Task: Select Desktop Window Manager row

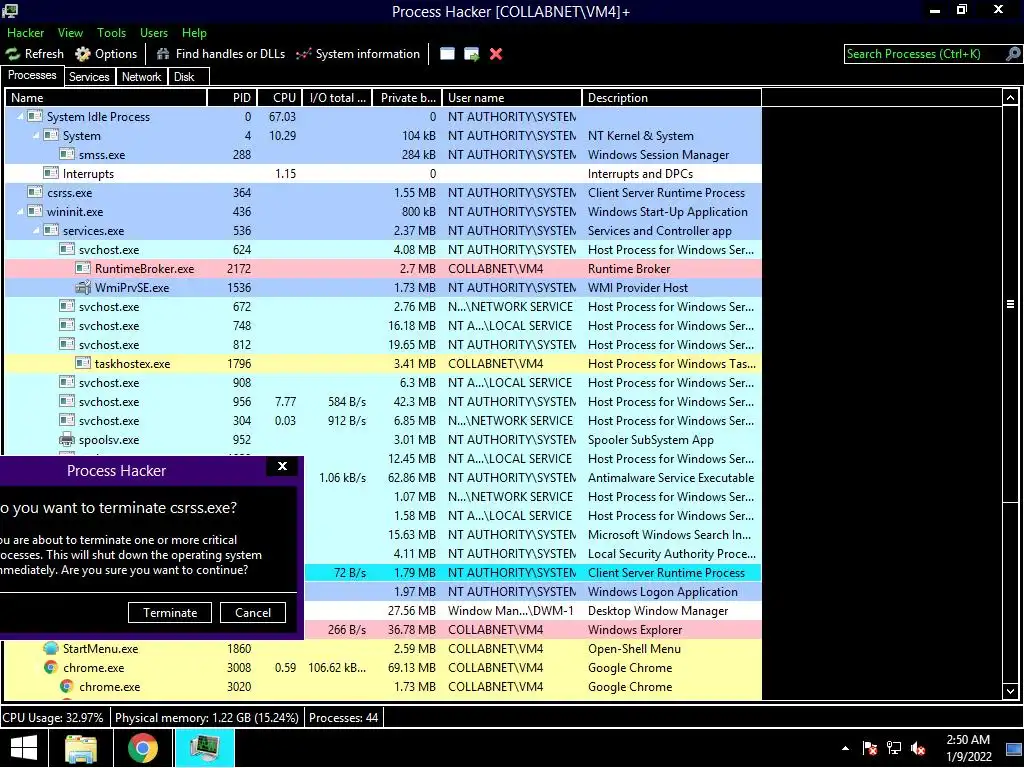Action: tap(532, 611)
